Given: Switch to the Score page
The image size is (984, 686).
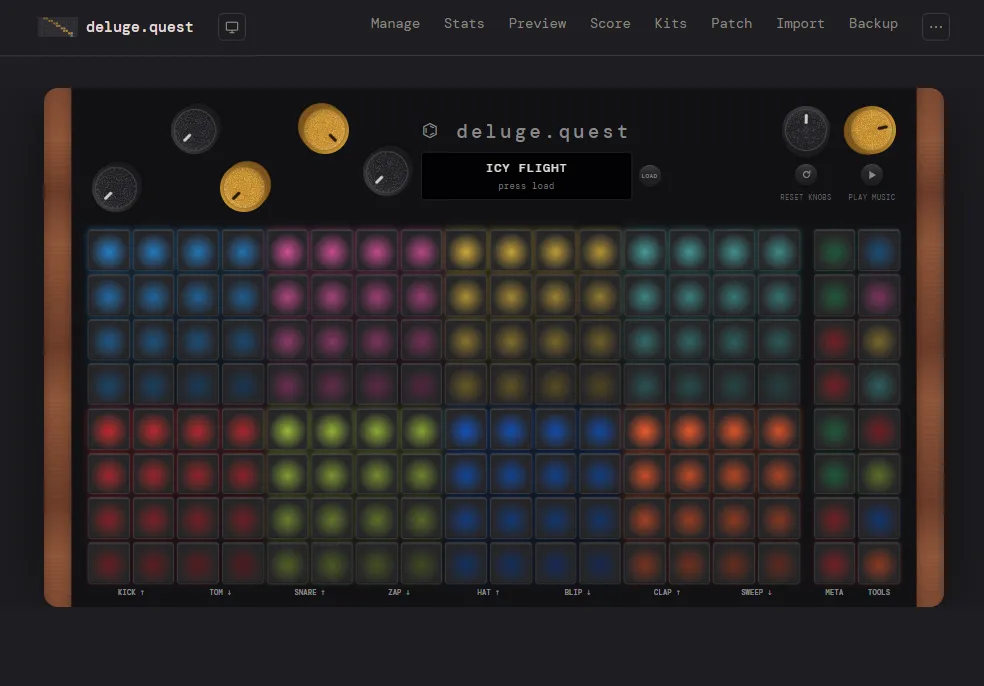Looking at the screenshot, I should point(610,23).
